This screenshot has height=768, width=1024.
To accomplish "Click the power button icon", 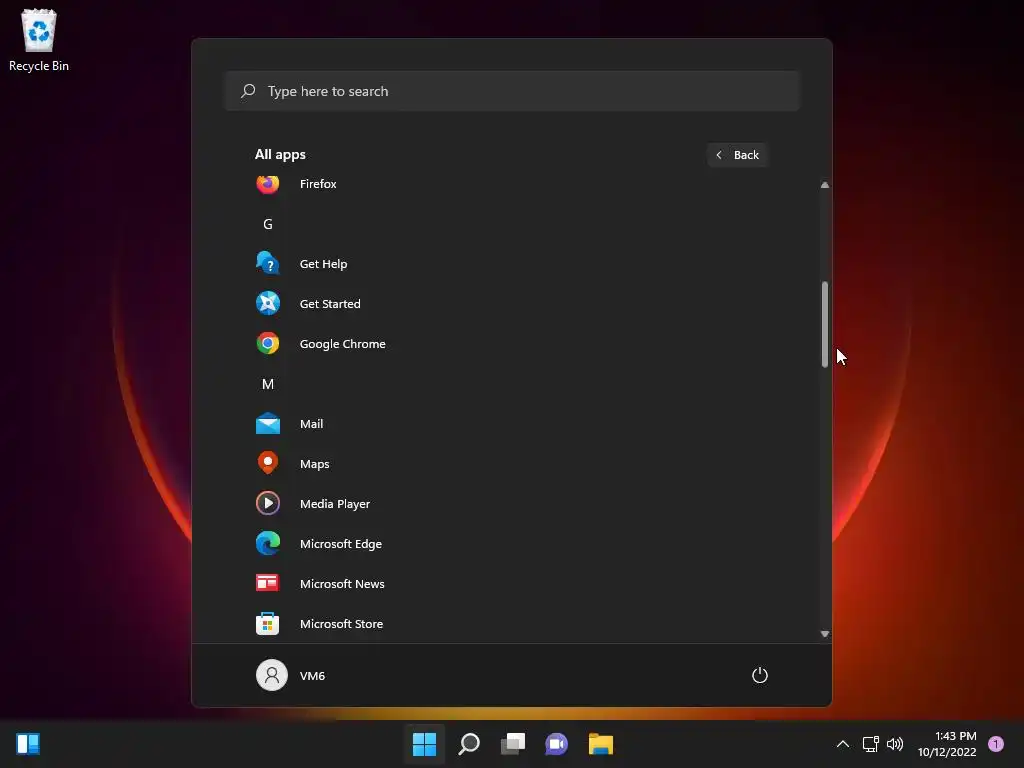I will click(760, 675).
